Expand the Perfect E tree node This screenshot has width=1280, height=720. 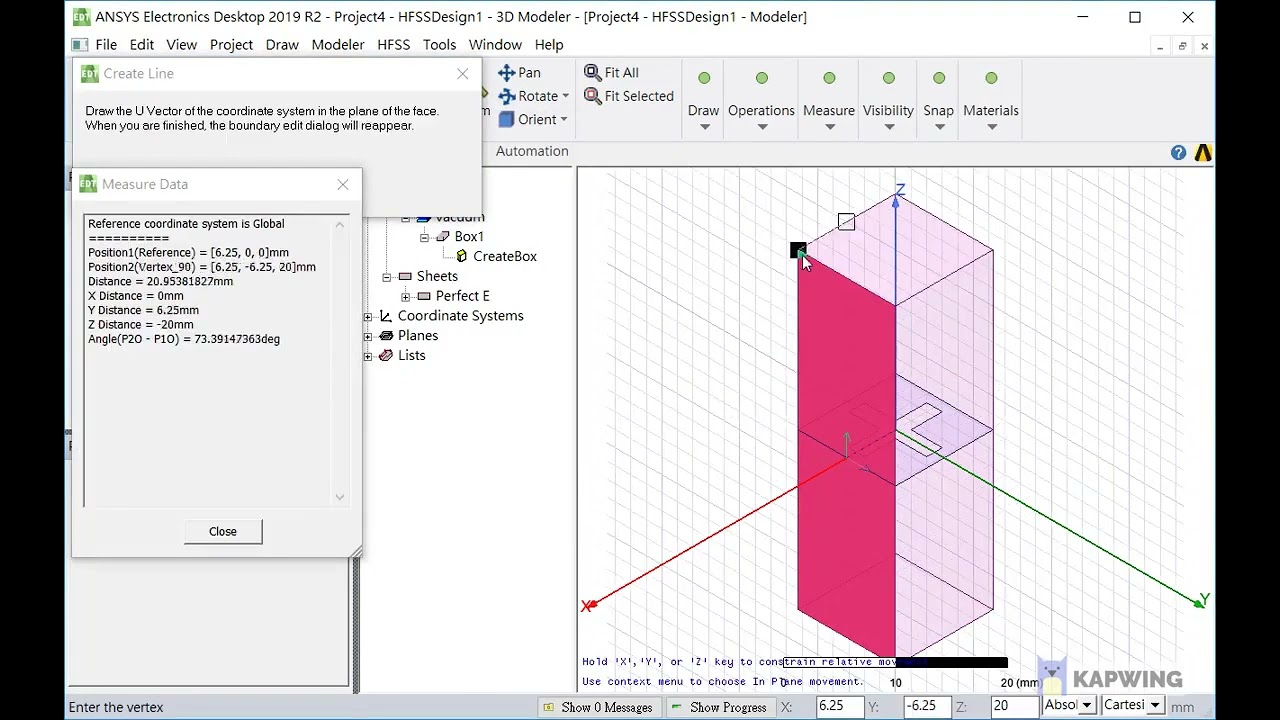405,296
